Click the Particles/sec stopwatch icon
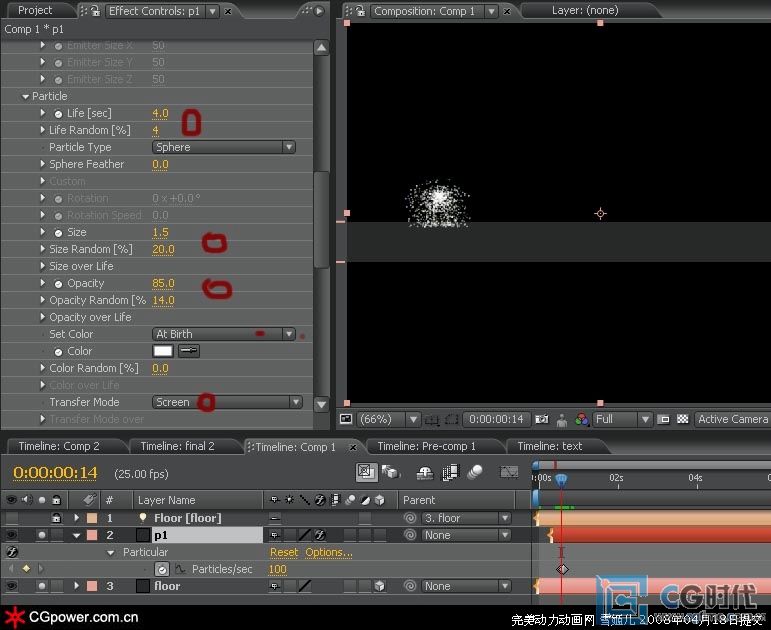The height and width of the screenshot is (630, 771). (x=162, y=570)
